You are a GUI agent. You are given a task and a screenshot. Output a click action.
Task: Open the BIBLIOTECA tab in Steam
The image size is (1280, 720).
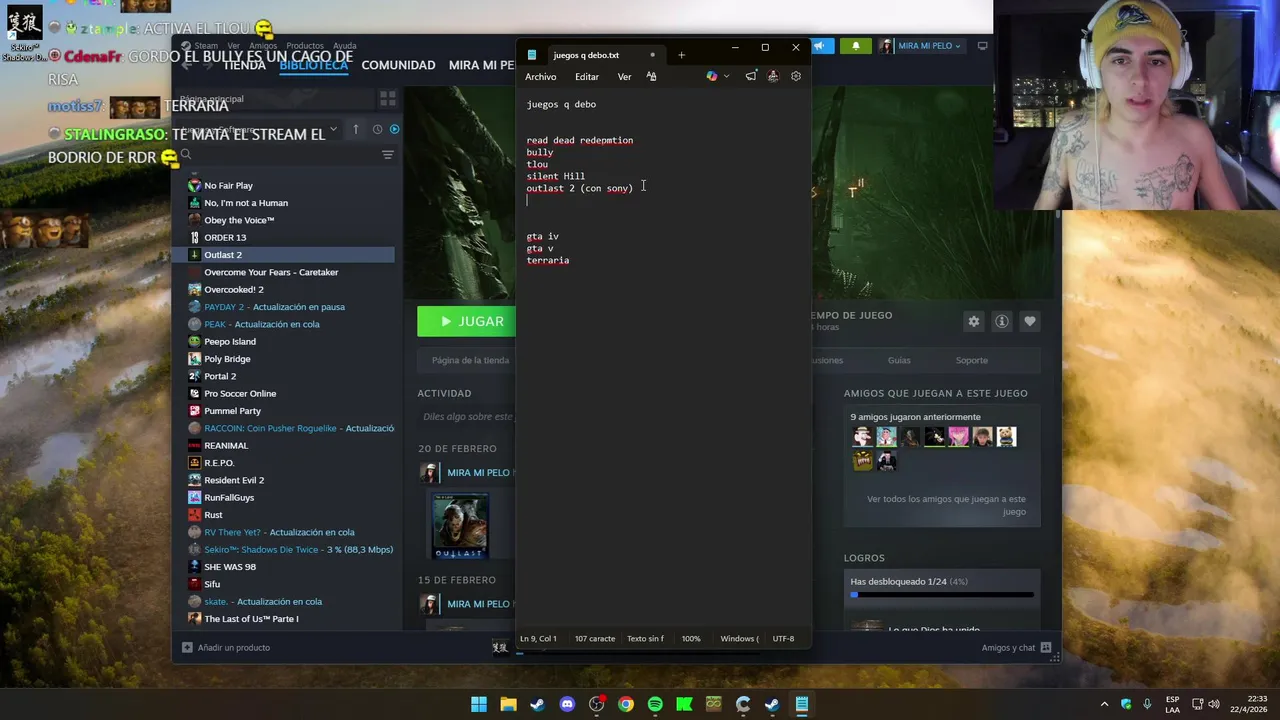coord(314,65)
